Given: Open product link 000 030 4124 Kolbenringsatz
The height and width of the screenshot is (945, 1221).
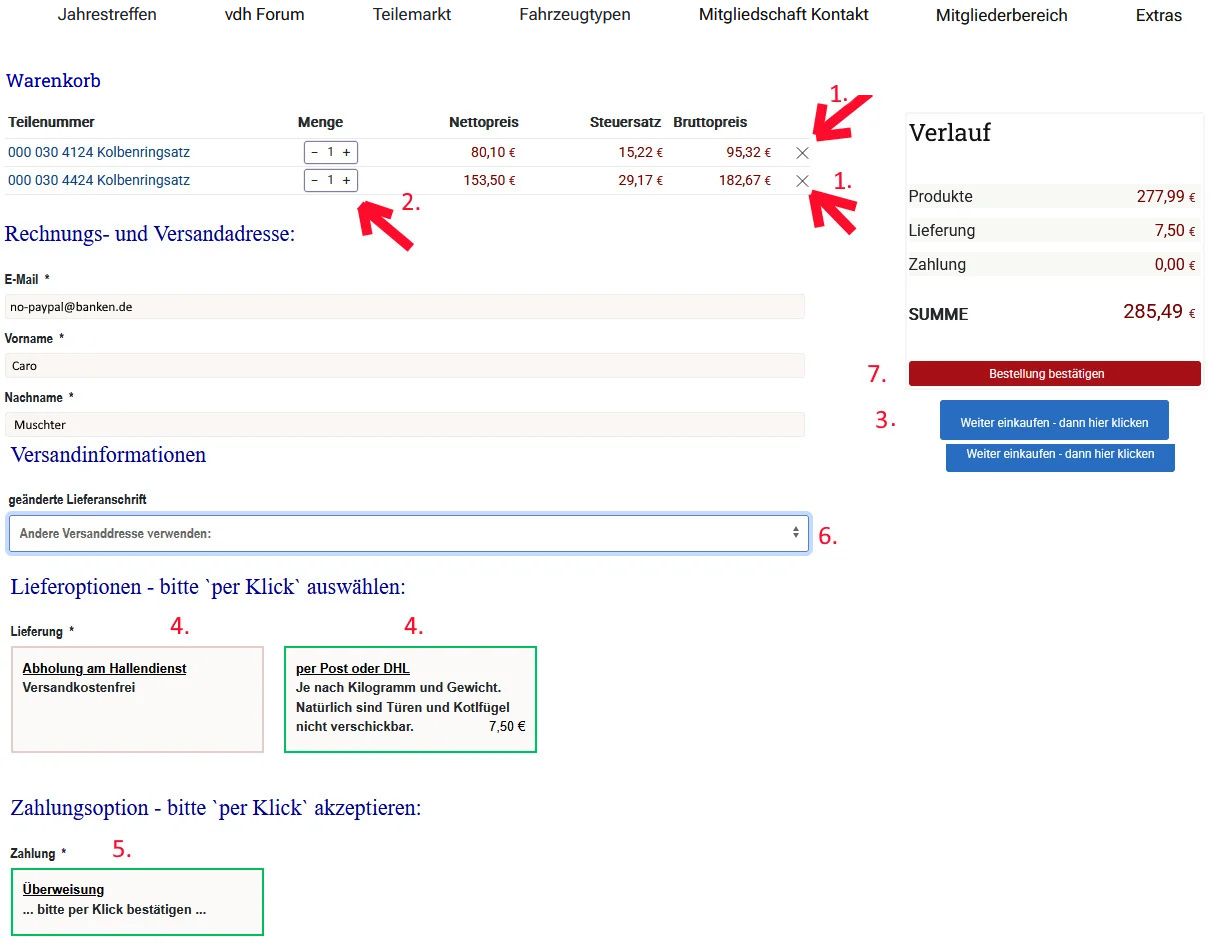Looking at the screenshot, I should pos(99,153).
